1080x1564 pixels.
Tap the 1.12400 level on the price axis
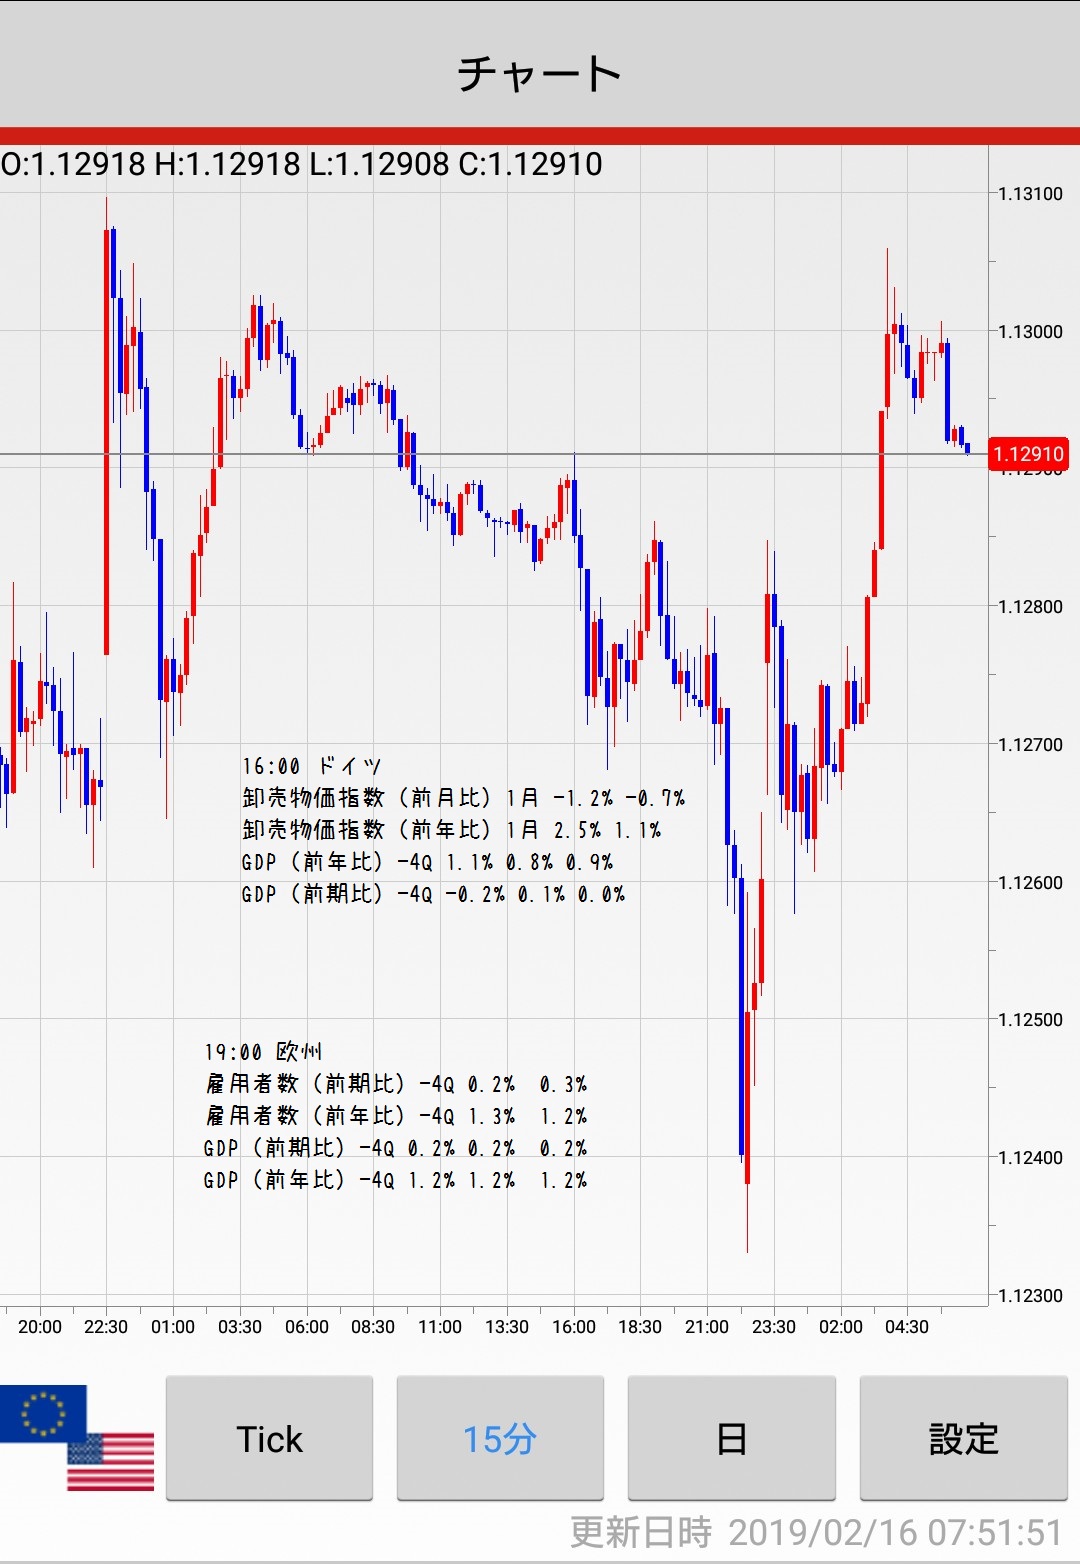point(1030,1158)
